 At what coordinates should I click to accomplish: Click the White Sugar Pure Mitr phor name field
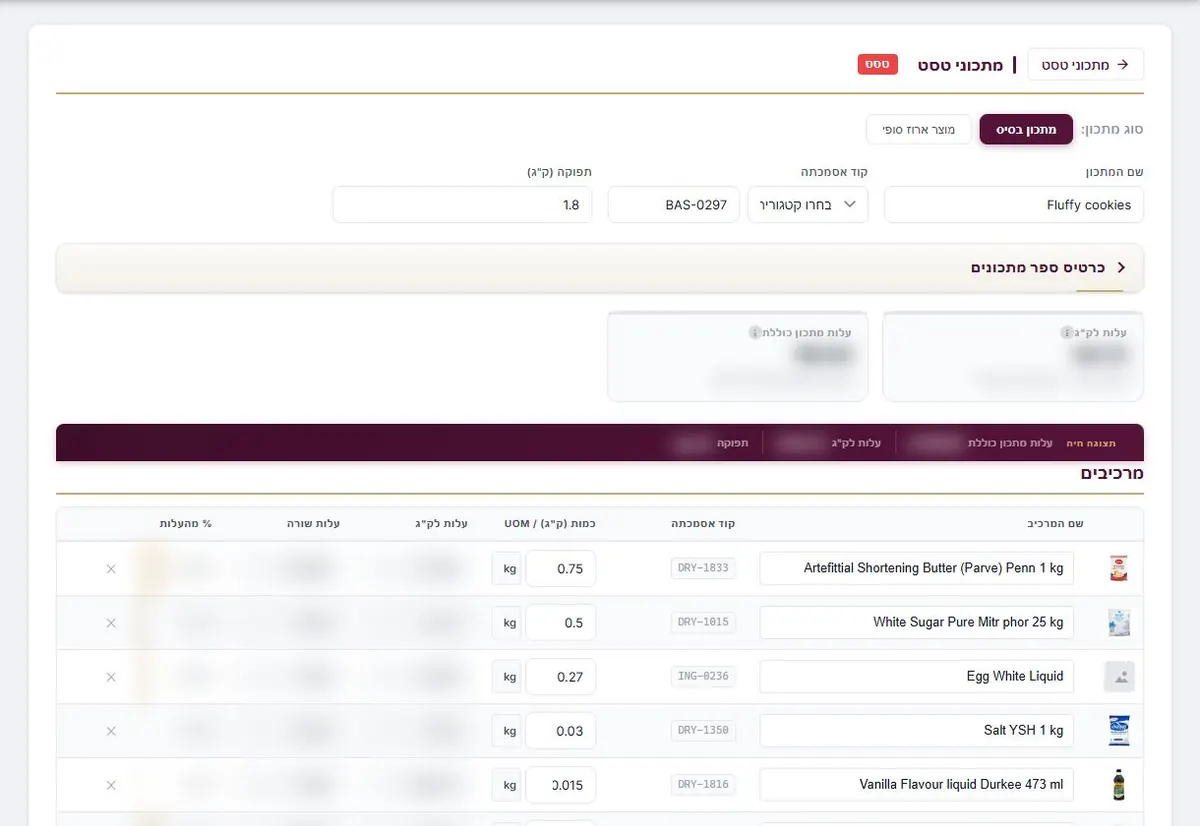click(917, 622)
